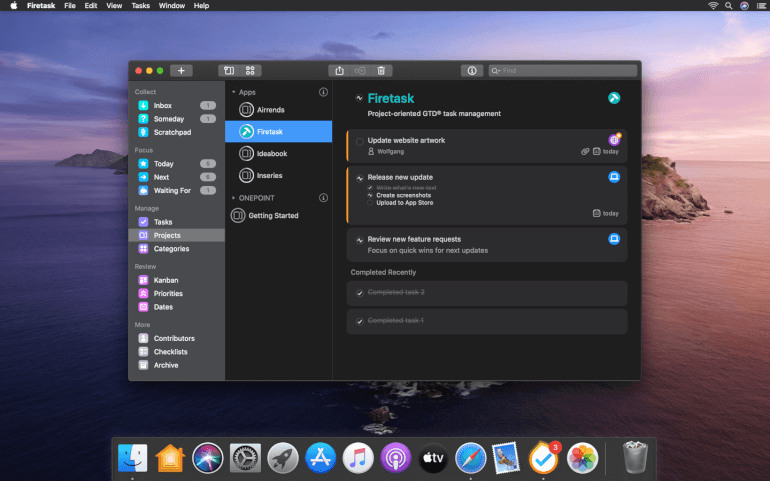Select the Firetask project in the list
The height and width of the screenshot is (481, 770).
click(278, 132)
